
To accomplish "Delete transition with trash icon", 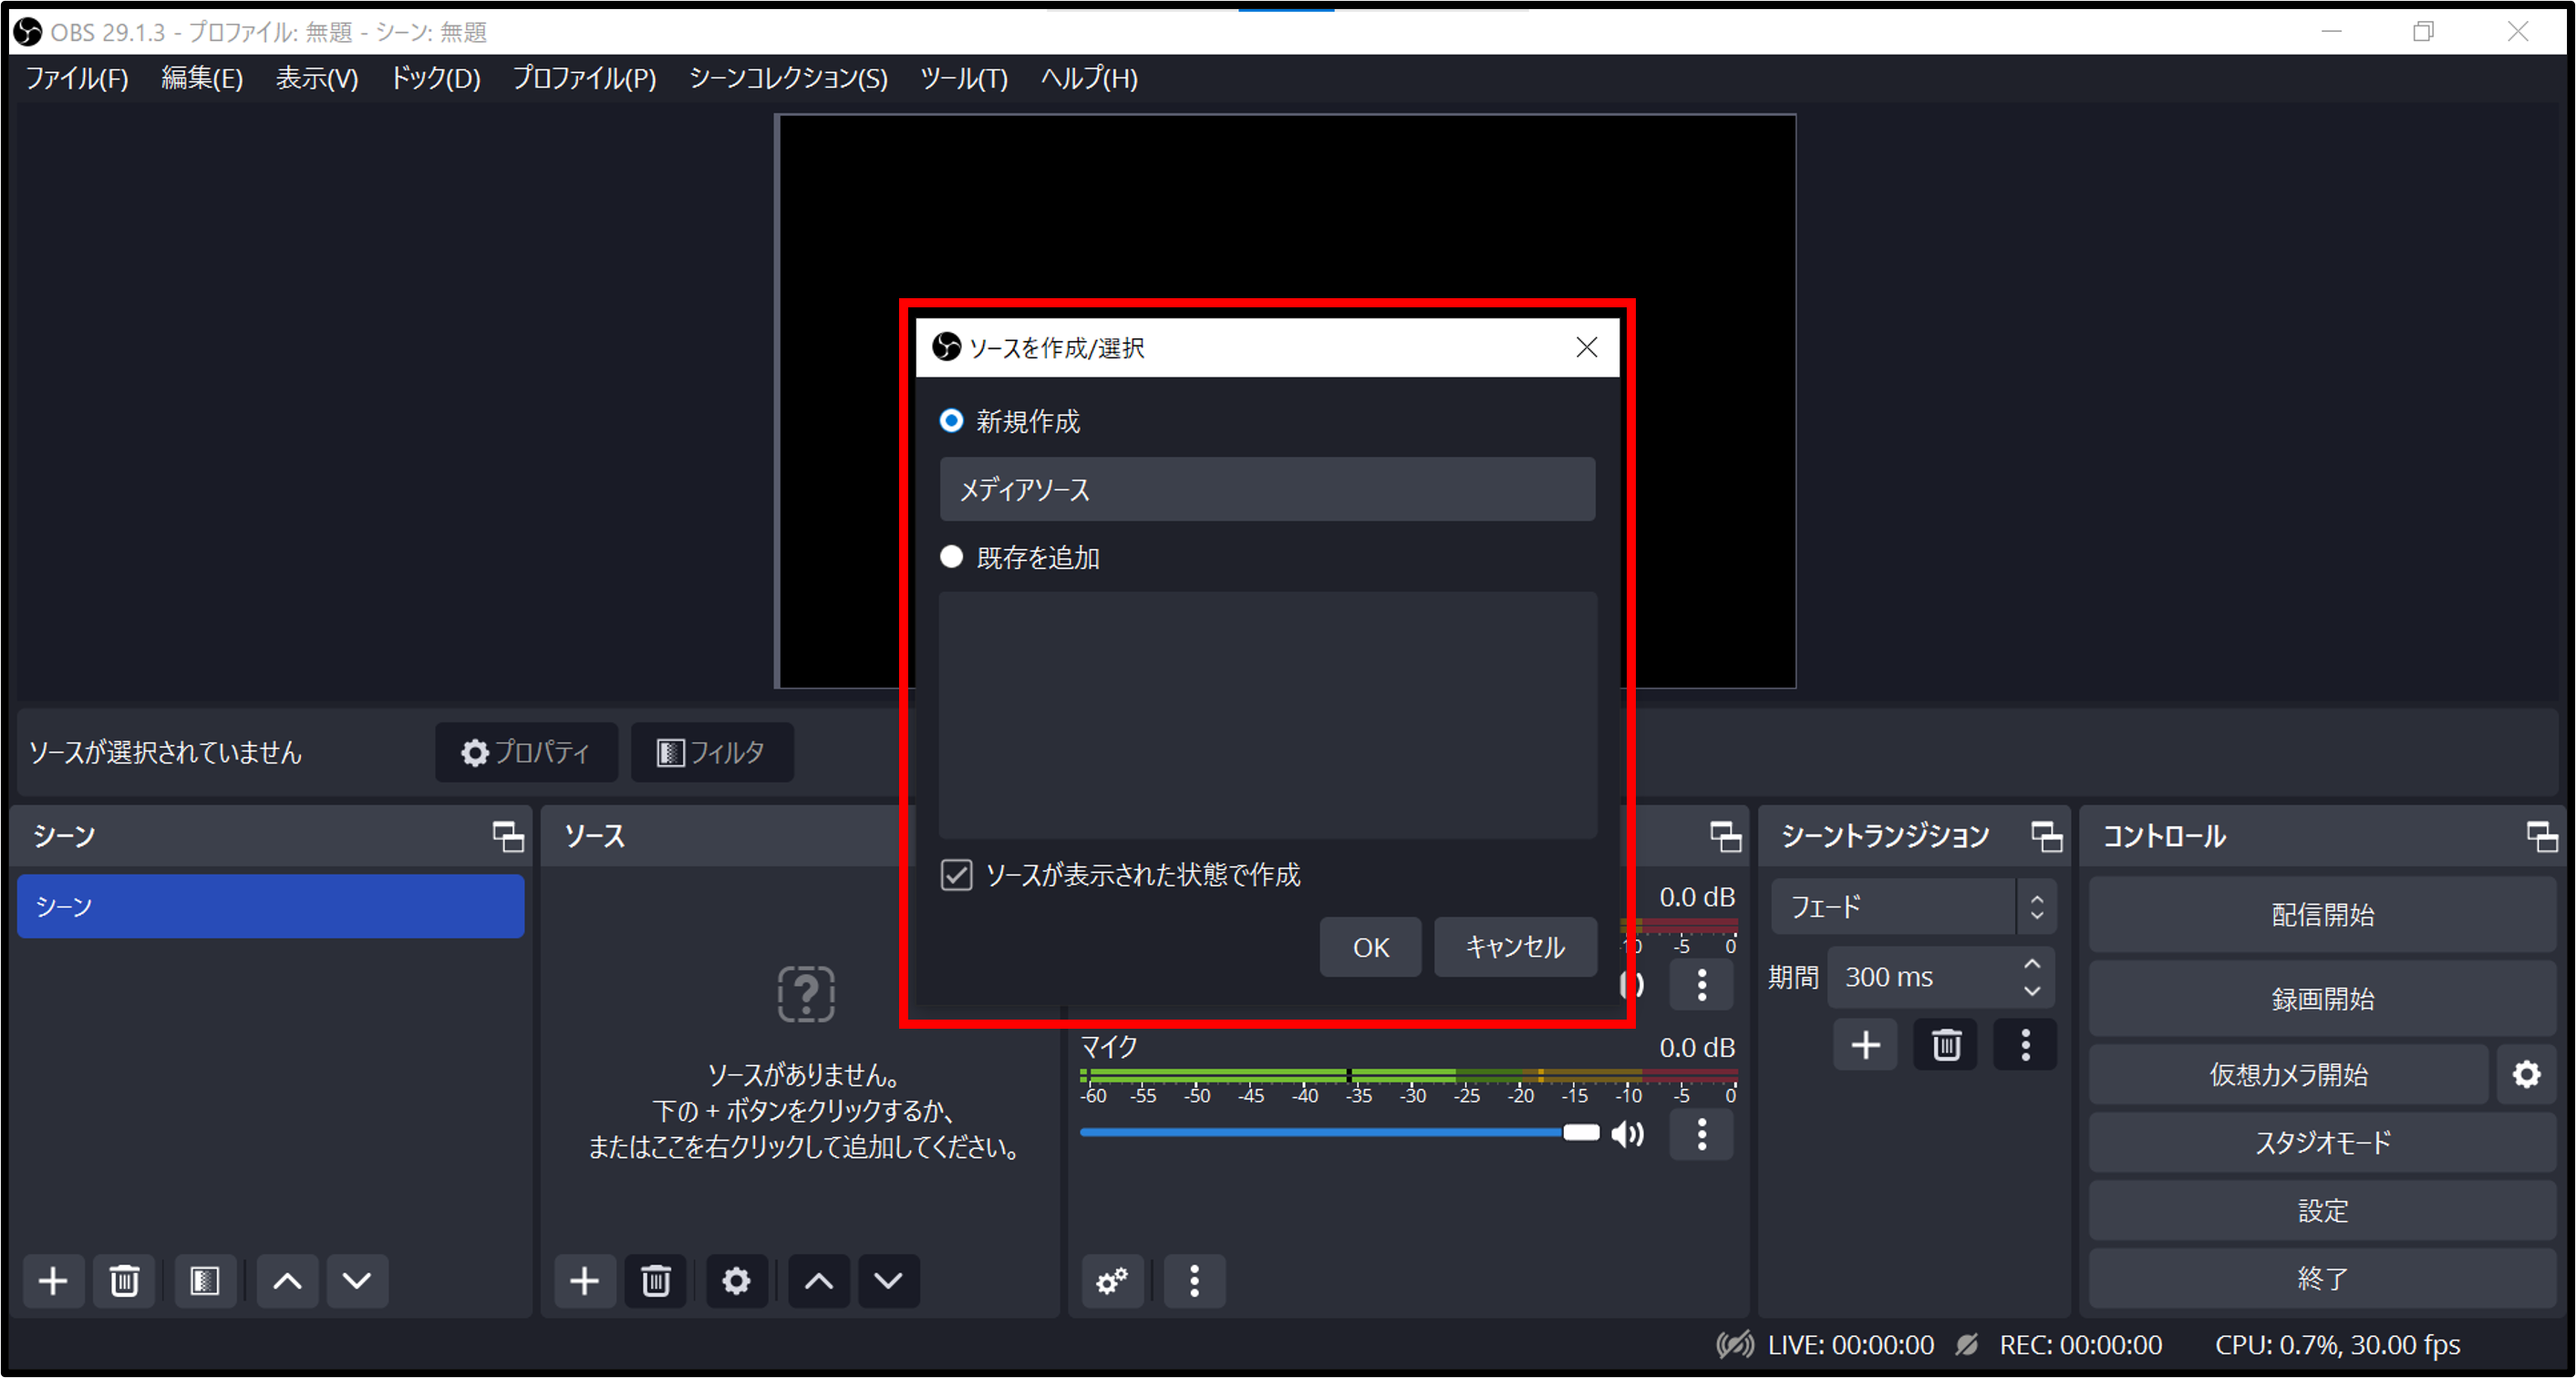I will [1945, 1046].
